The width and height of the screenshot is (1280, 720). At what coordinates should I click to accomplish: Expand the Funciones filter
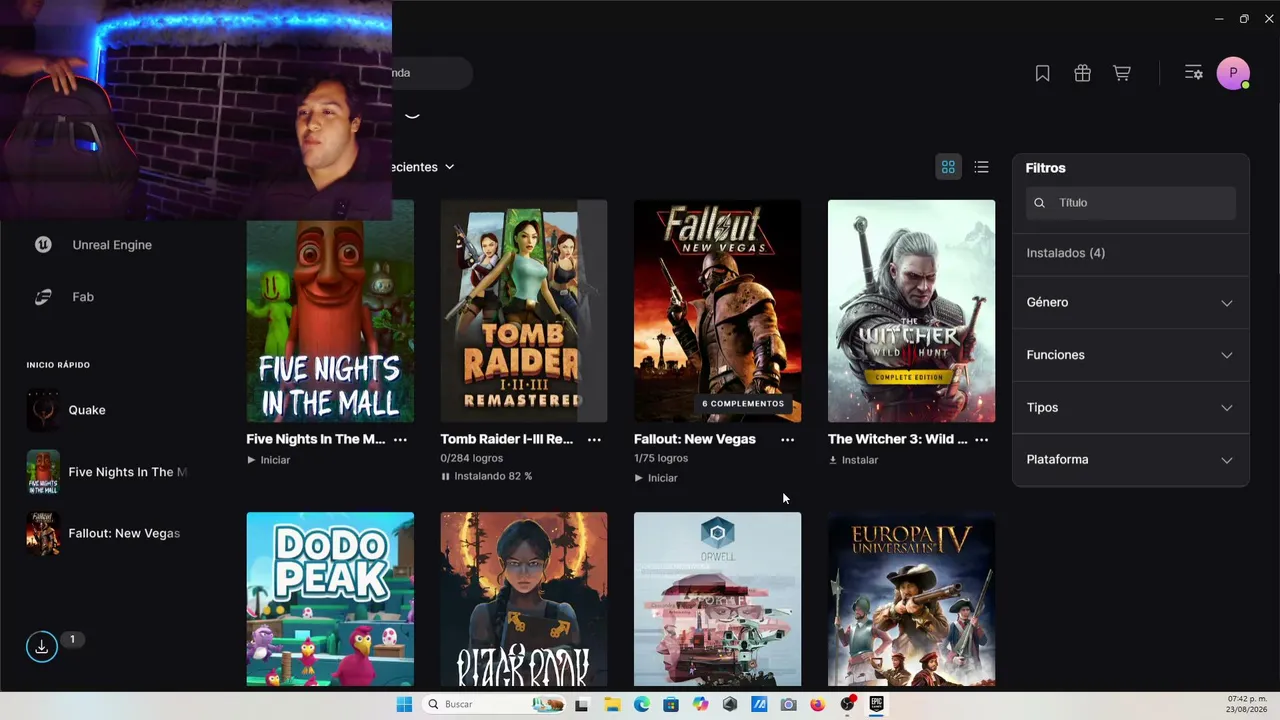pyautogui.click(x=1131, y=355)
